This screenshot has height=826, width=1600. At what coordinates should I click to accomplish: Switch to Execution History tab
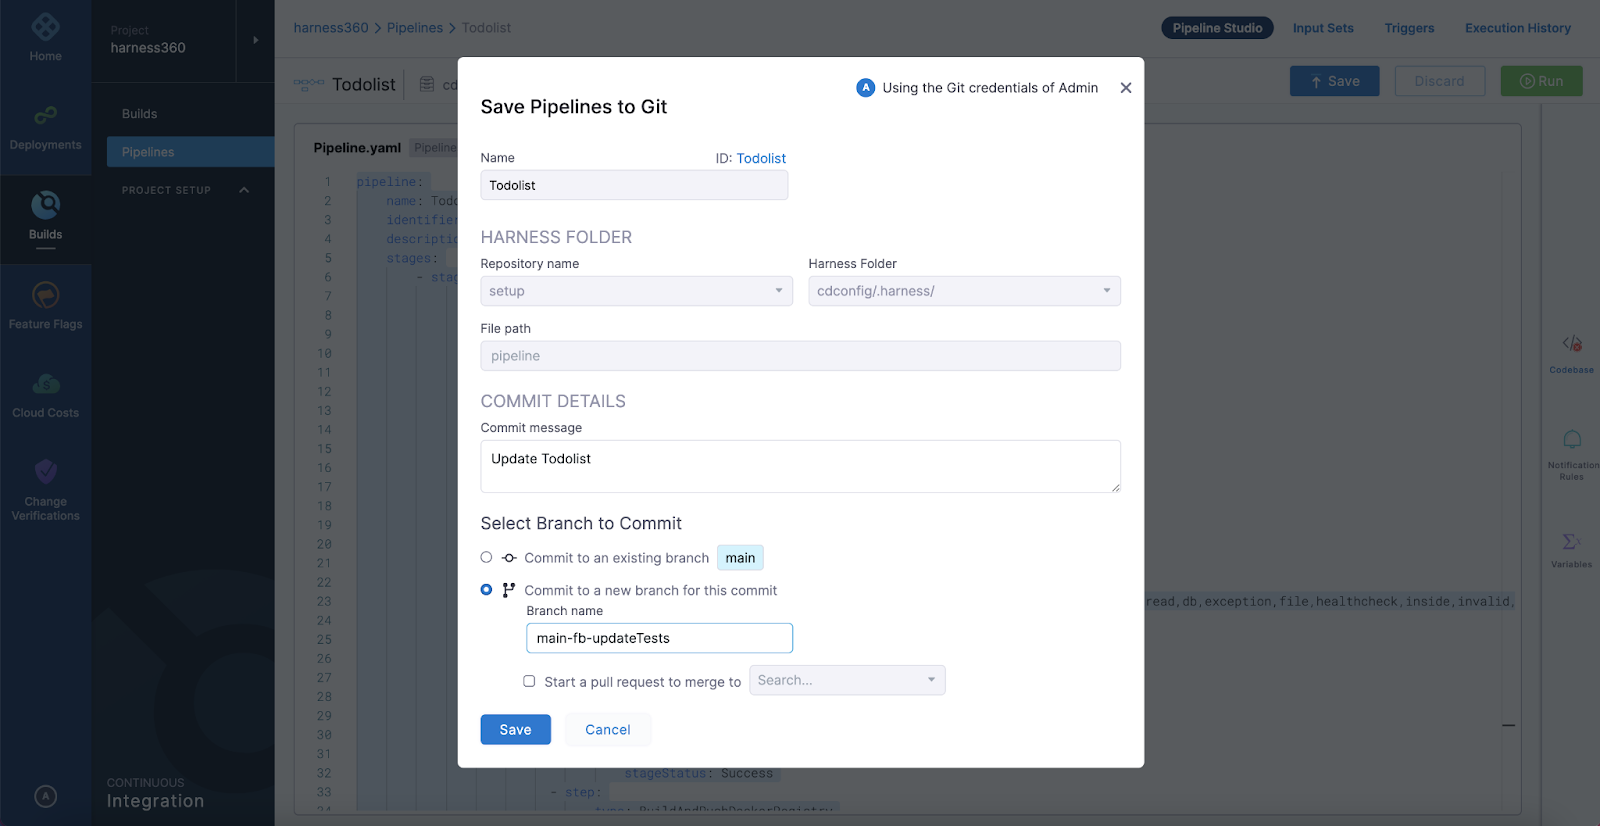tap(1517, 28)
